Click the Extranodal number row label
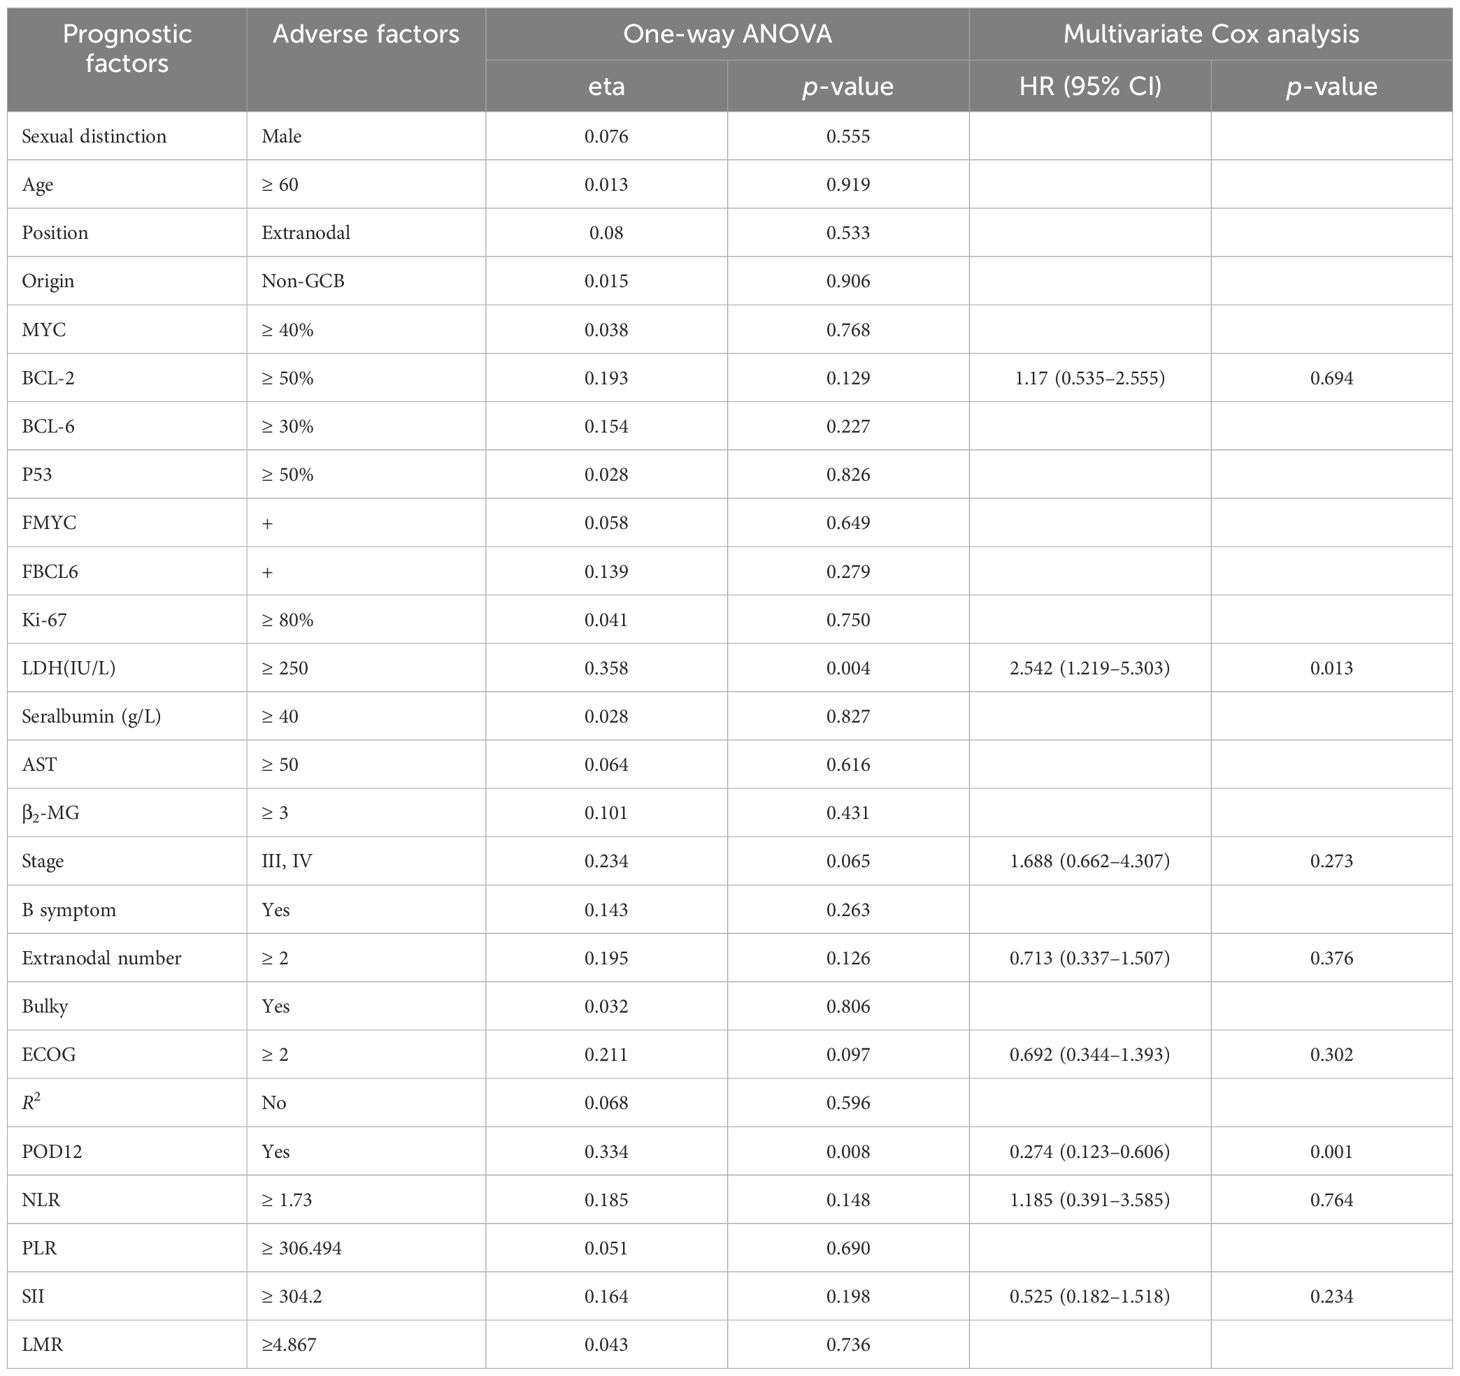Screen dimensions: 1460x1376 pyautogui.click(x=101, y=958)
